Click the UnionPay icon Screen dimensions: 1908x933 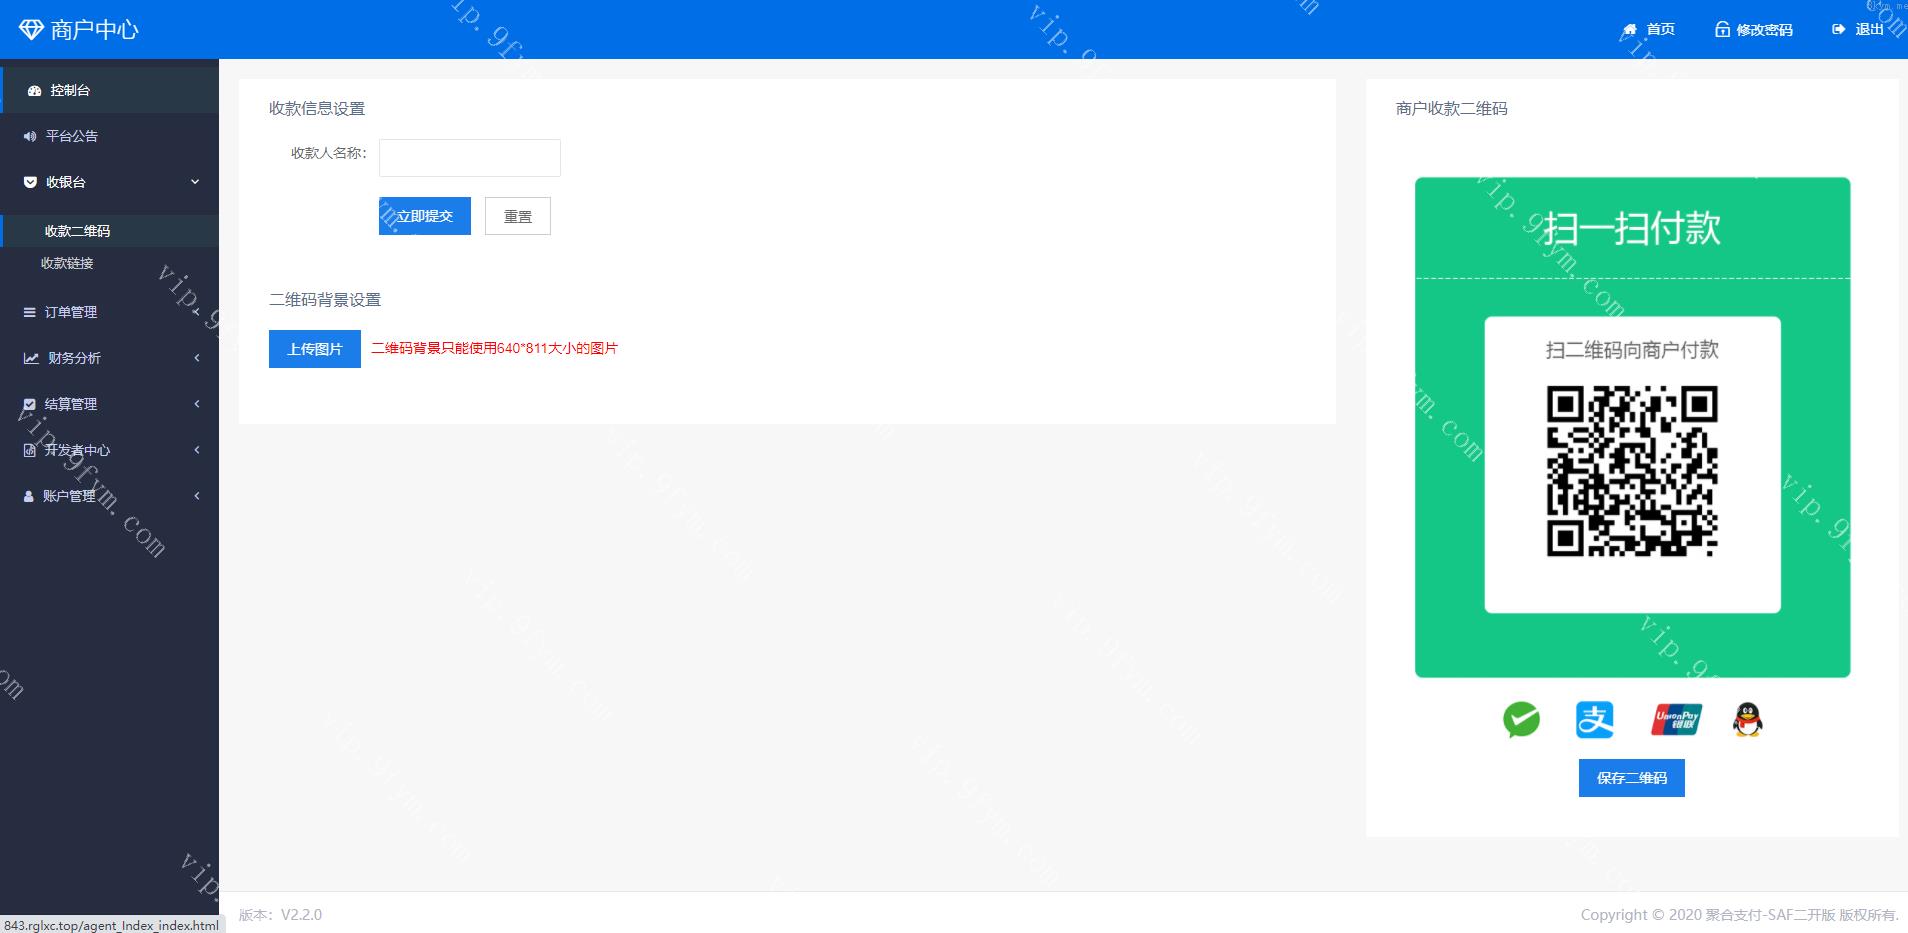(x=1676, y=720)
